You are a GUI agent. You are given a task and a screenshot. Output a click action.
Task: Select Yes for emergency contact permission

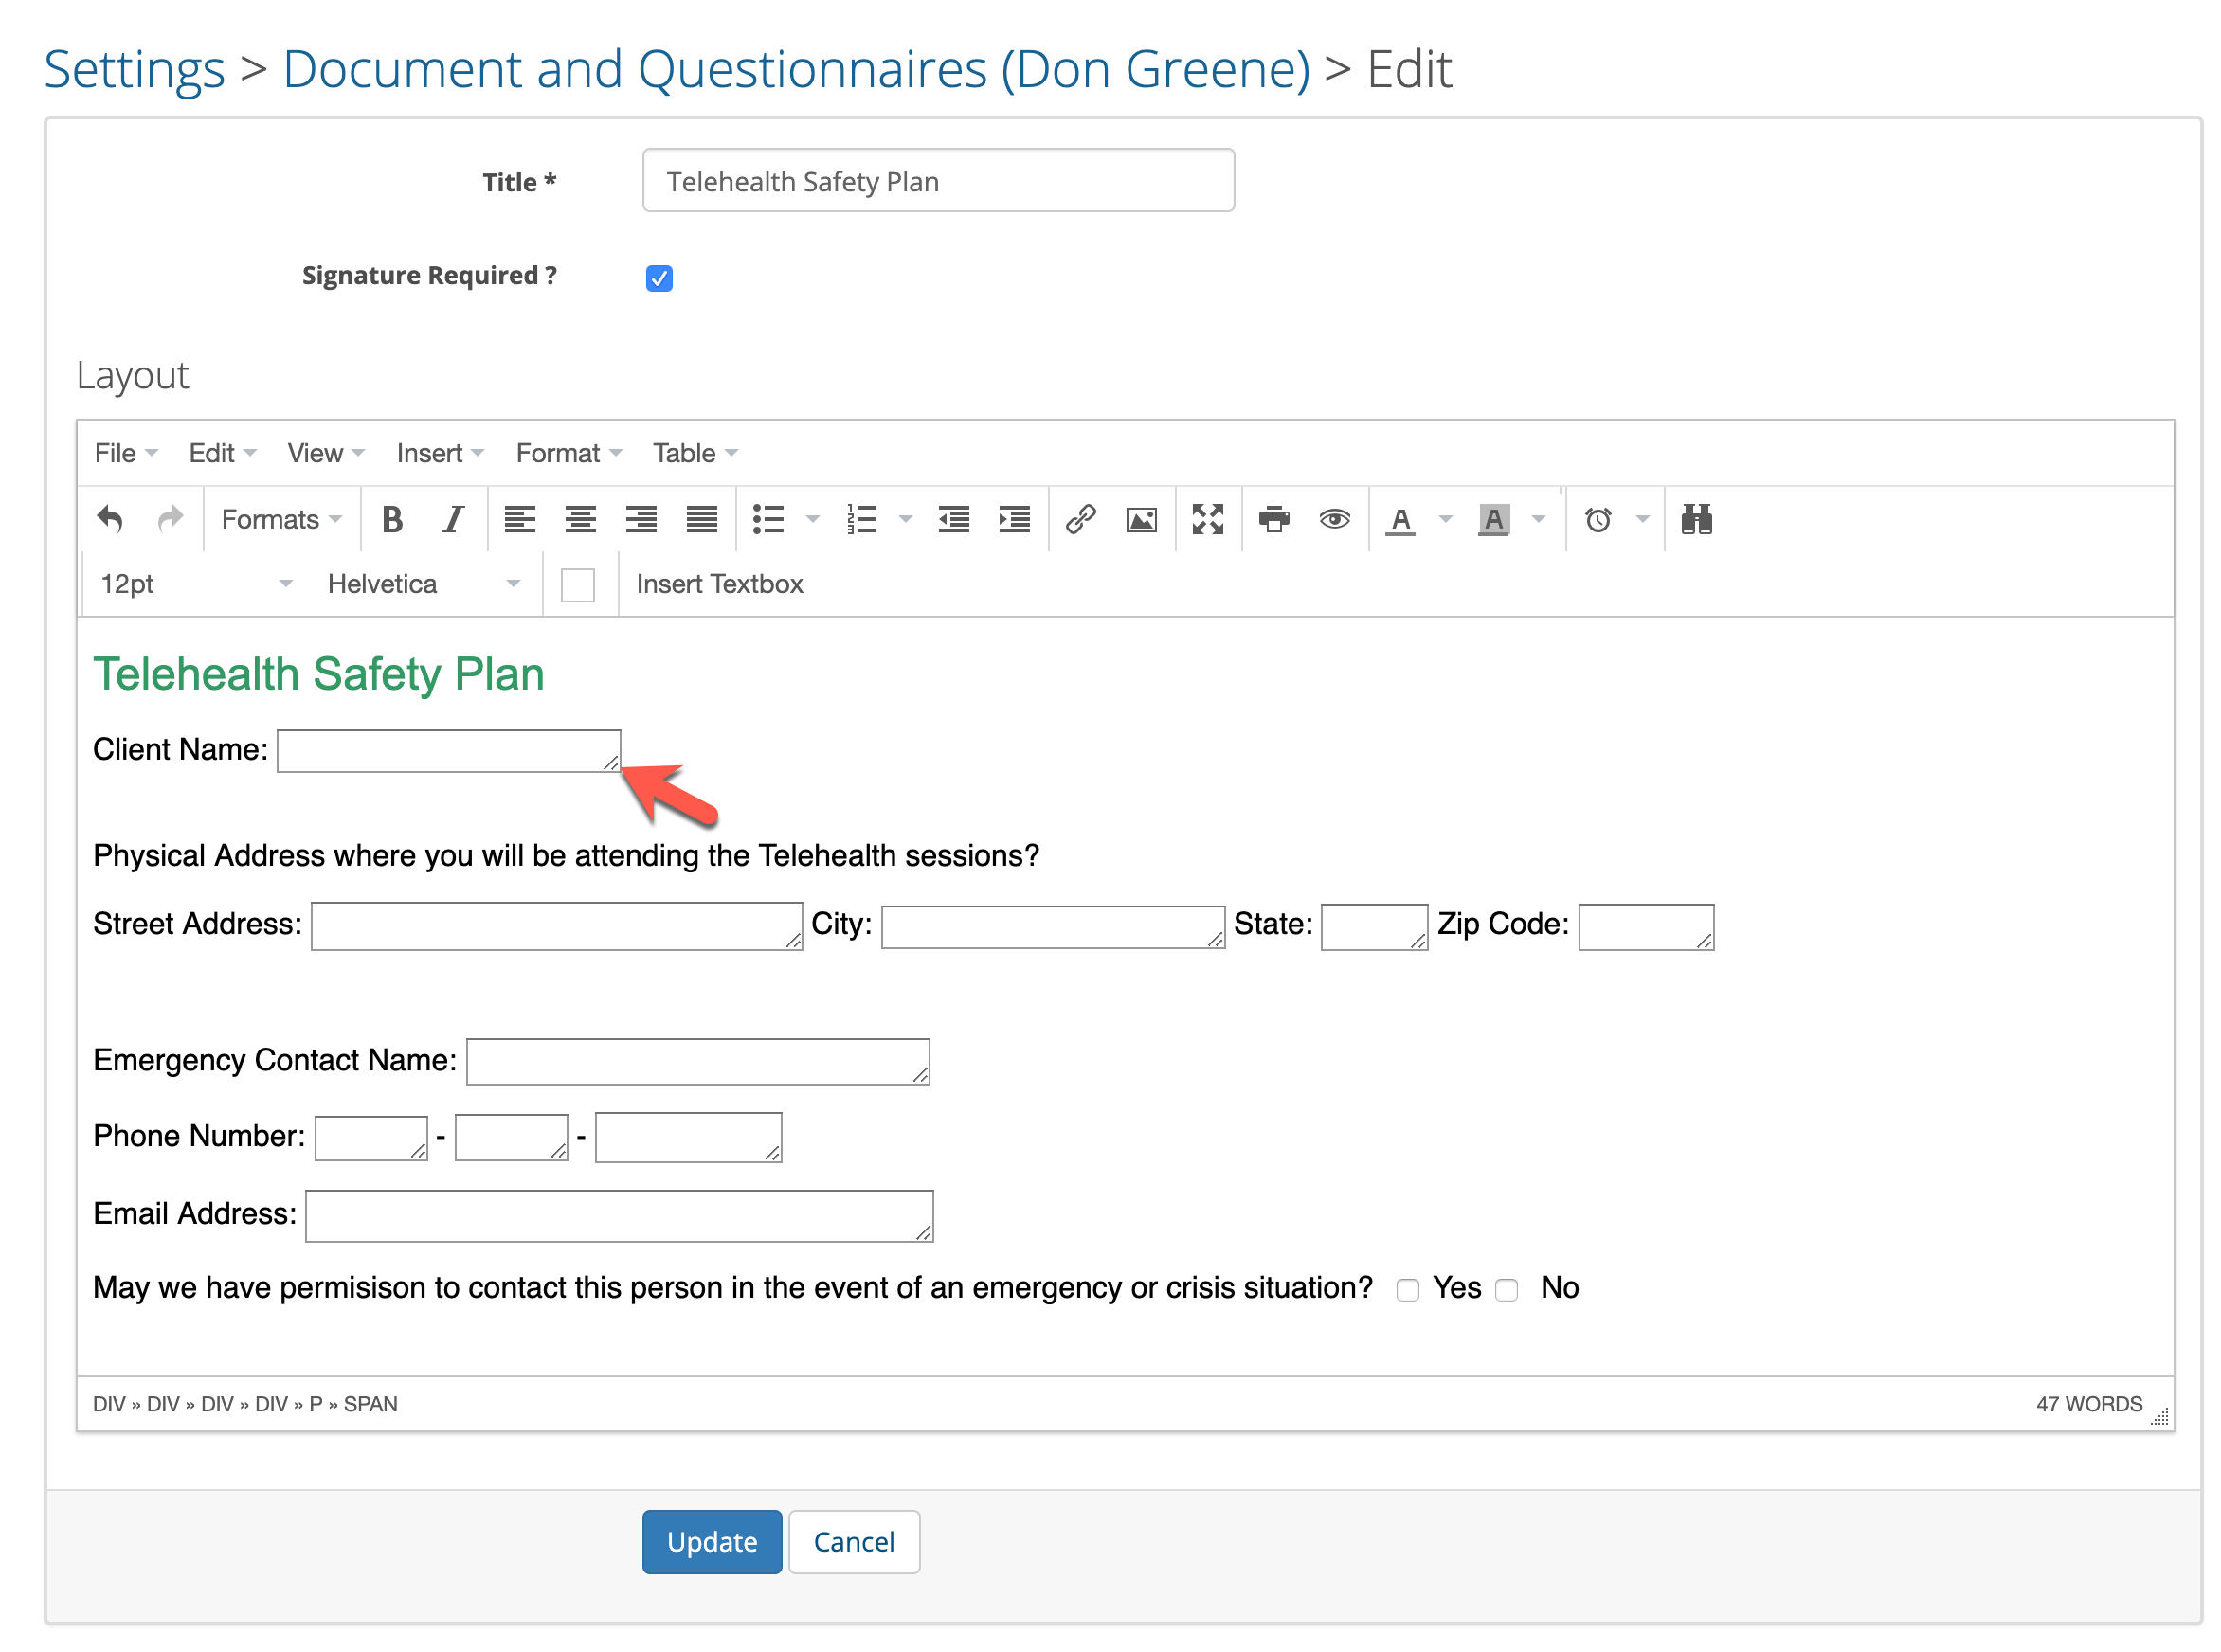(1409, 1290)
